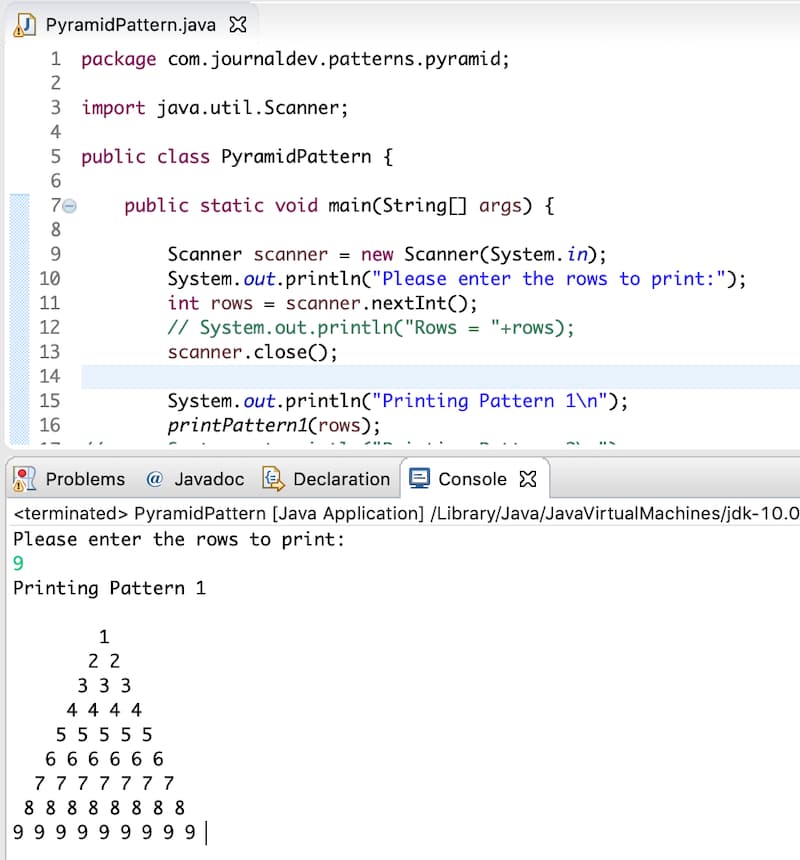
Task: Click the pyramid row of 9s
Action: tap(104, 832)
